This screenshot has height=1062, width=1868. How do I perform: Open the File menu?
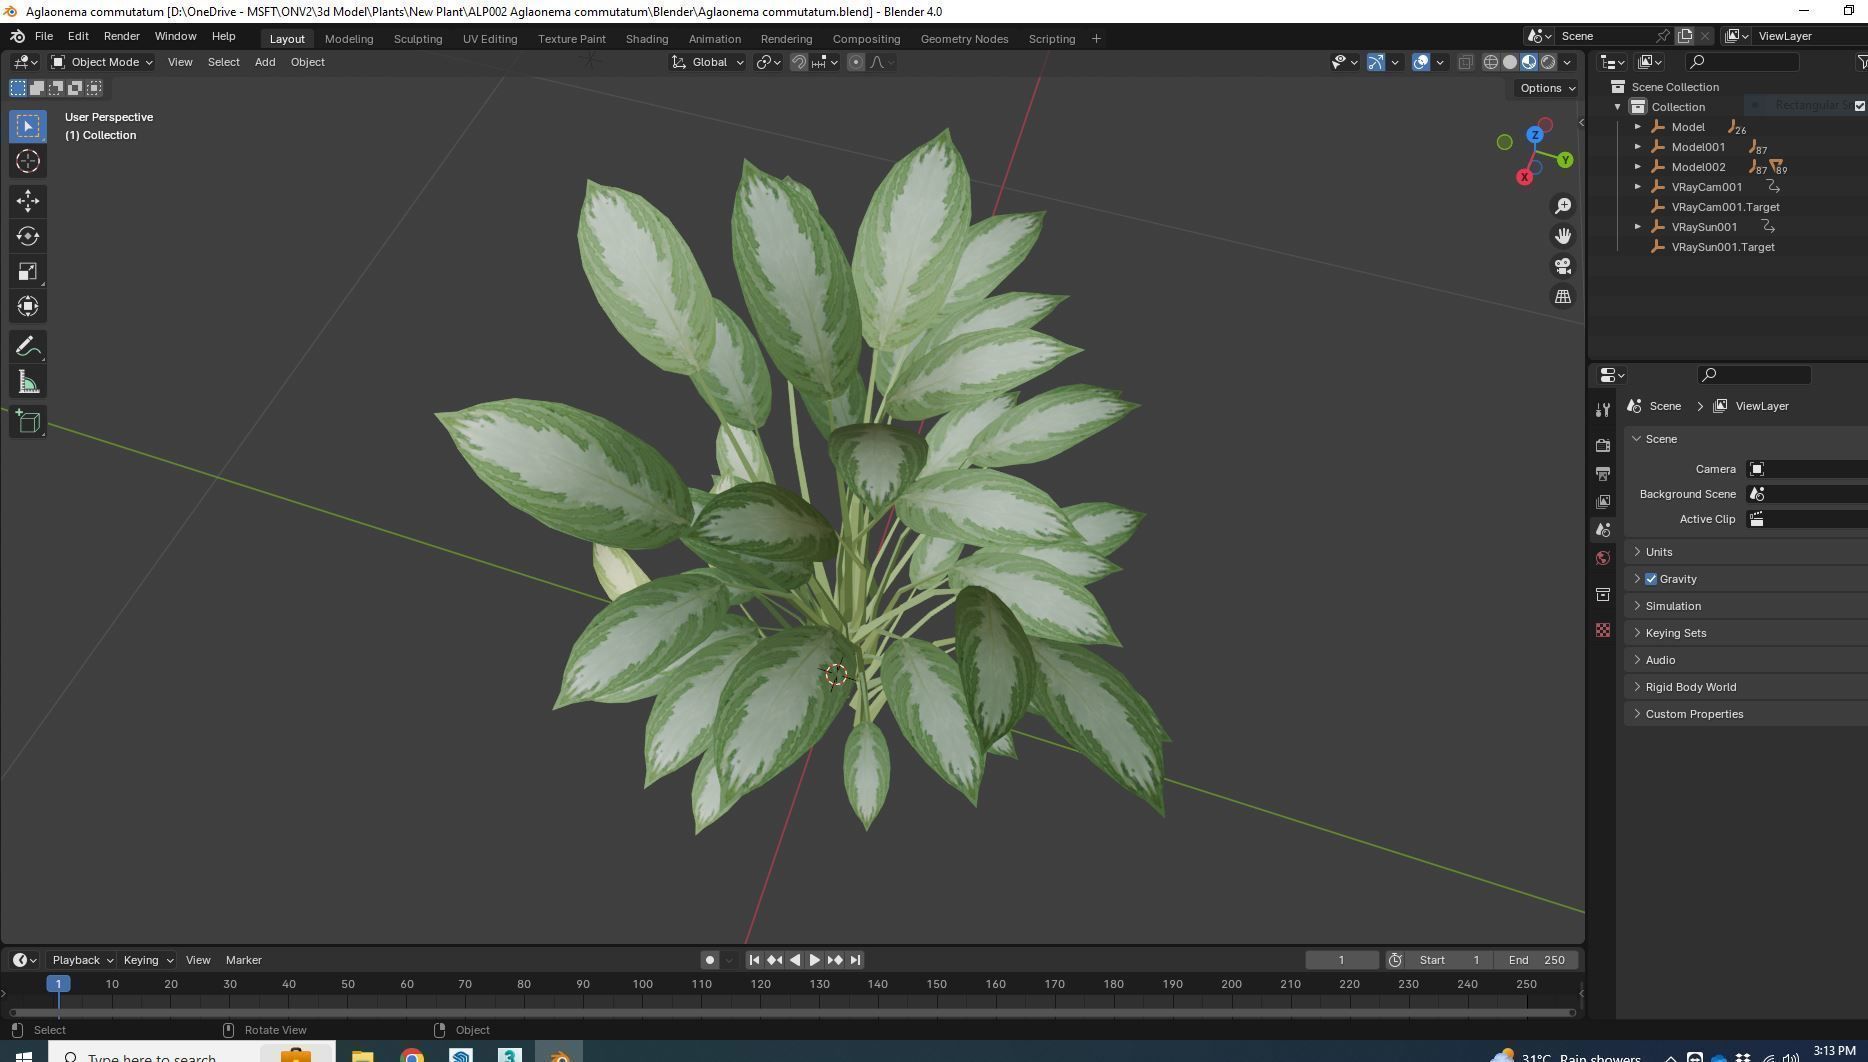44,36
